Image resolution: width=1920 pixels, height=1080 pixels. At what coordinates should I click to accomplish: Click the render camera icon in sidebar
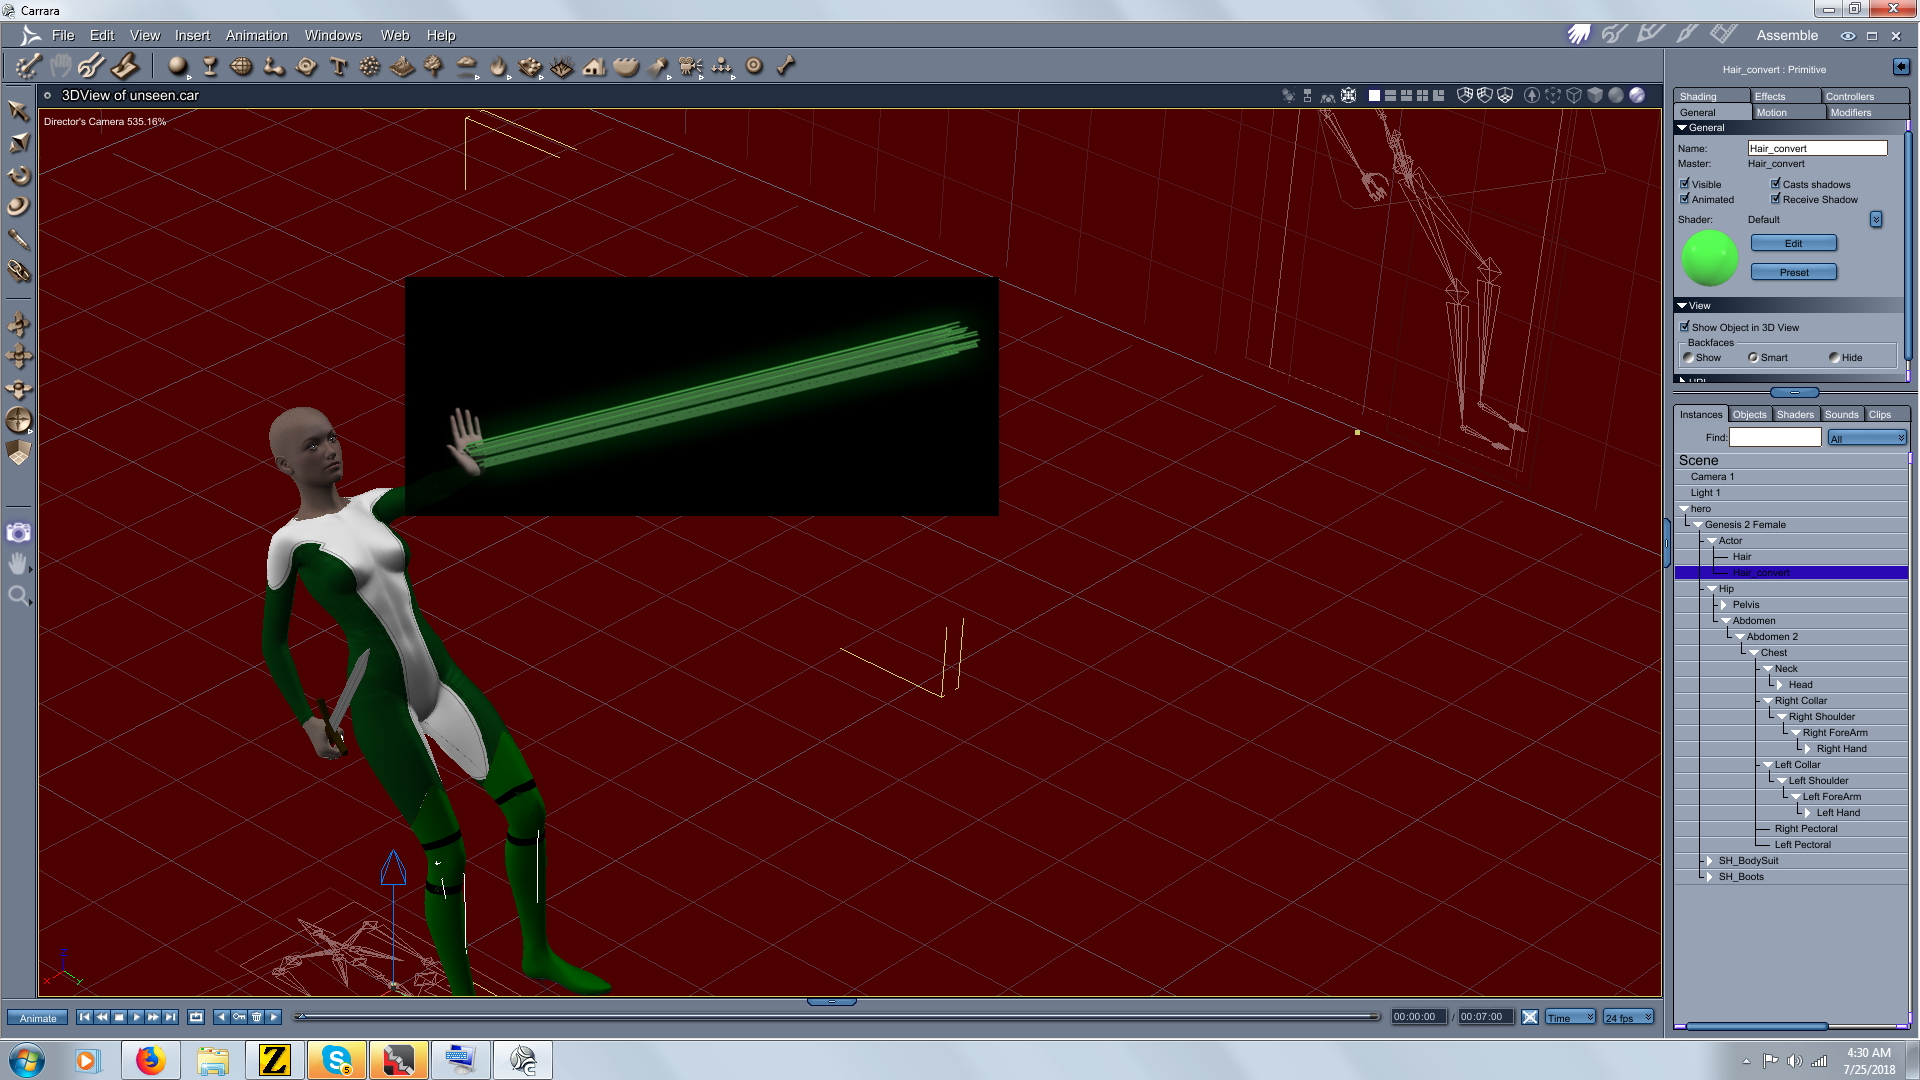point(18,532)
